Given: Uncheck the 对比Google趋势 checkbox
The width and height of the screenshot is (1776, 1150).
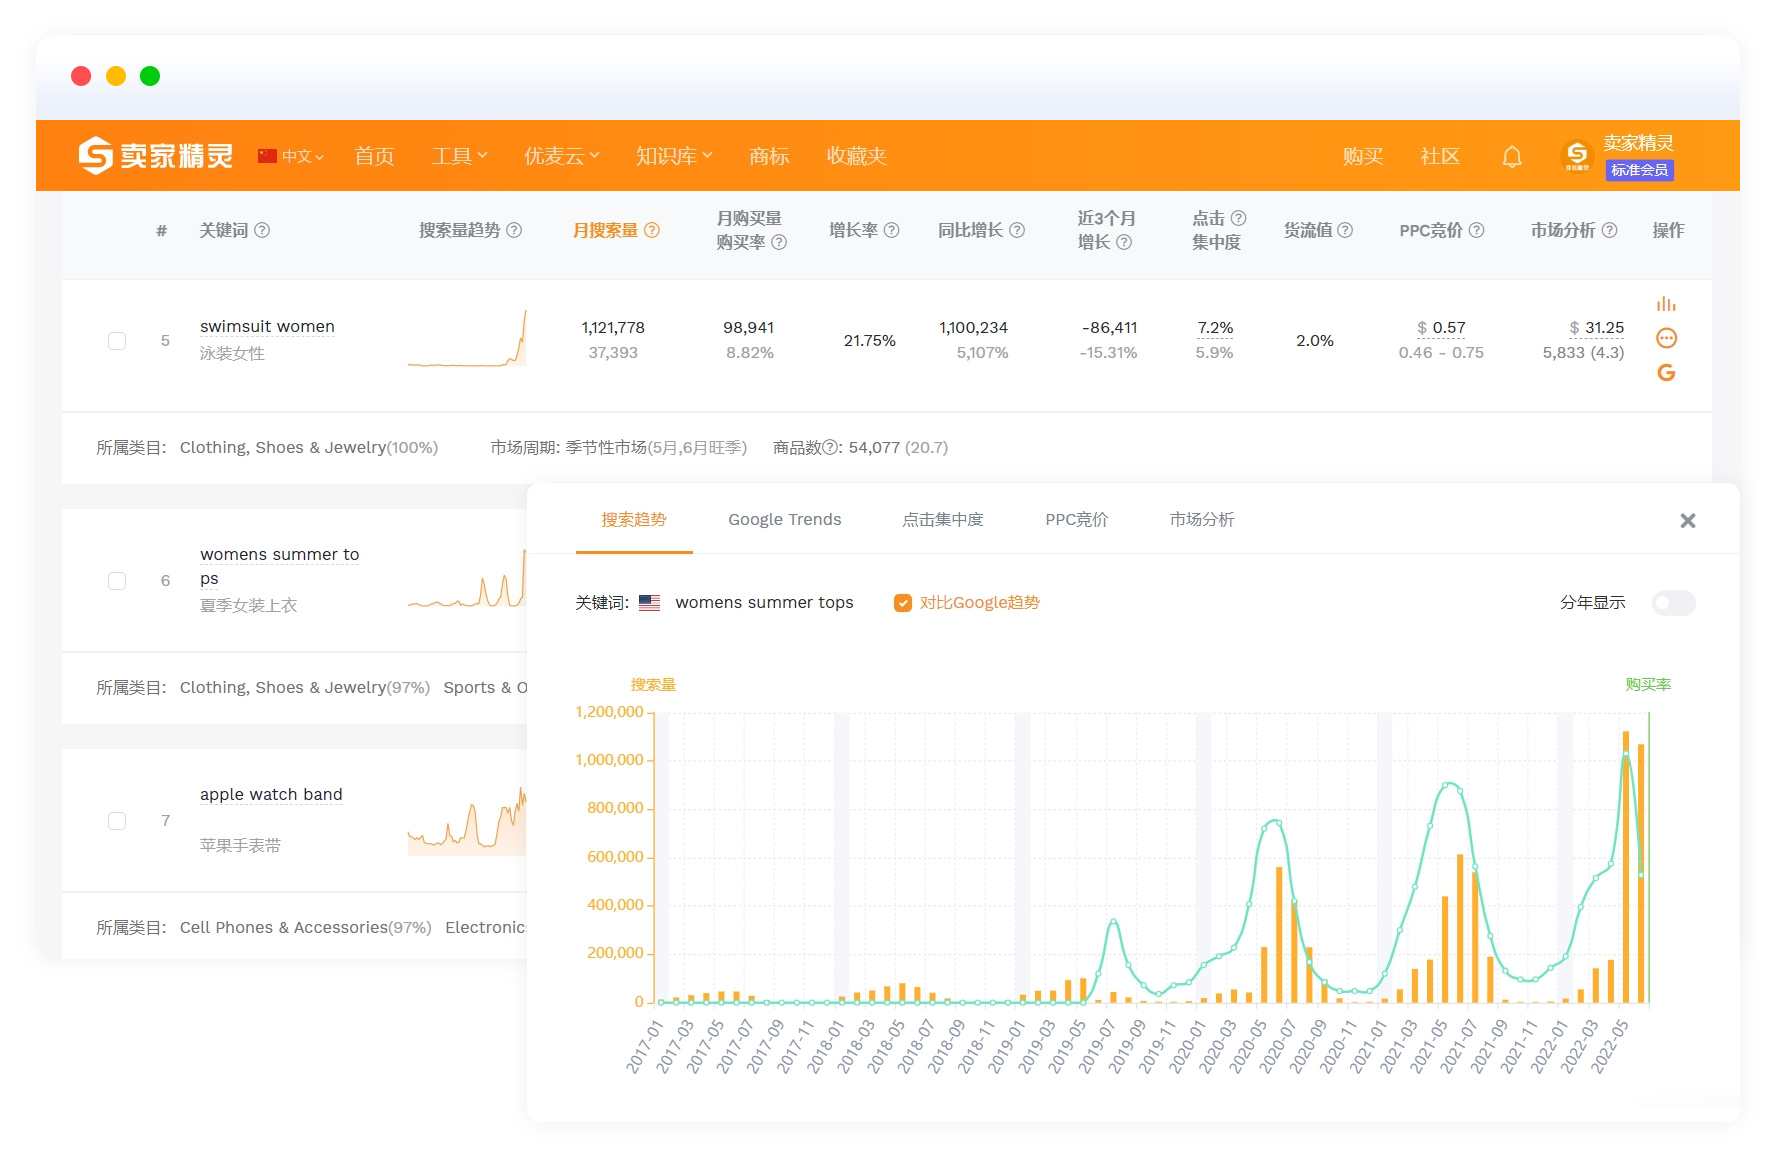Looking at the screenshot, I should [903, 603].
